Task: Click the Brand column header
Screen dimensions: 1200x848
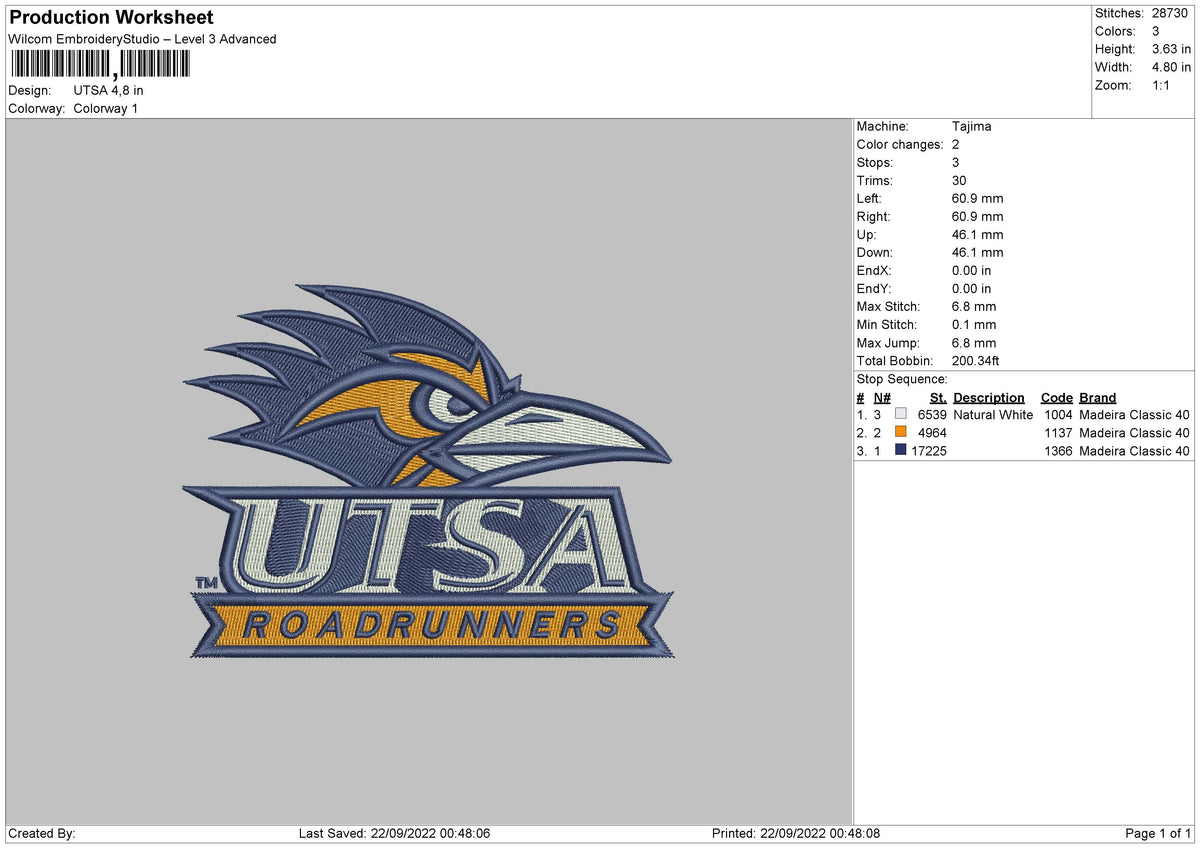Action: pos(1096,397)
